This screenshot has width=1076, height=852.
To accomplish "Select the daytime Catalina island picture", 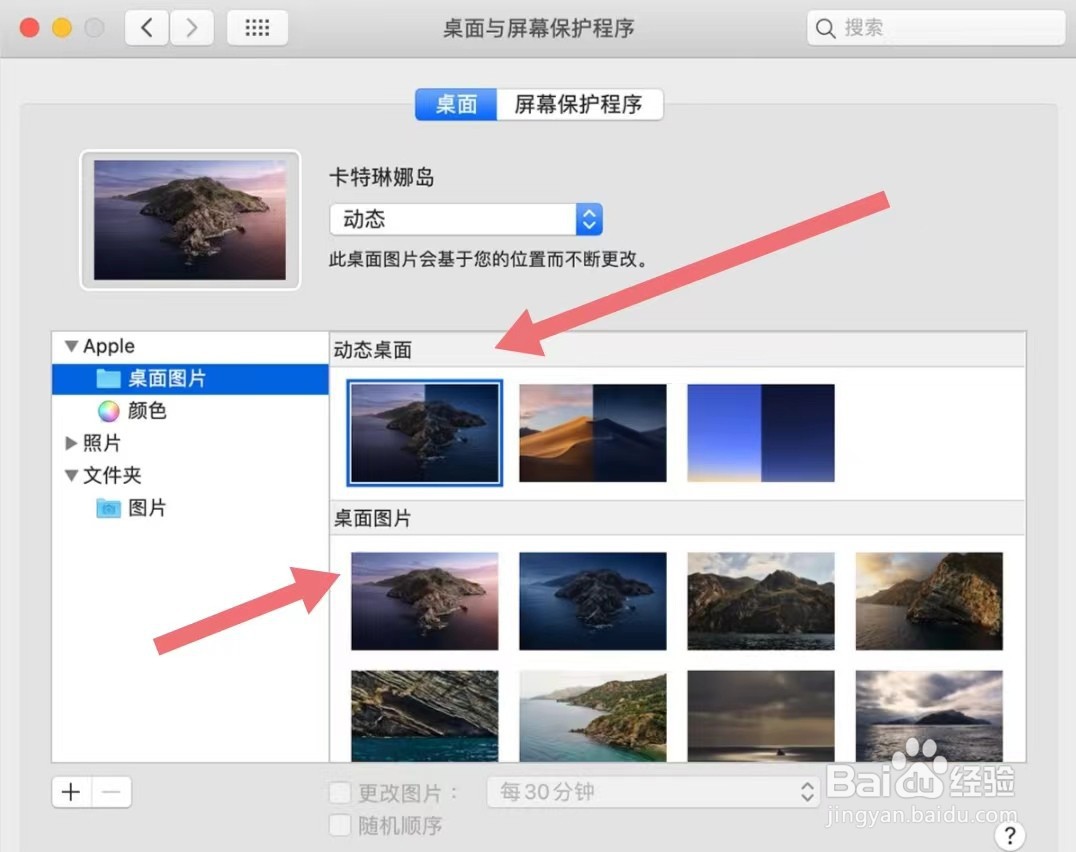I will (x=425, y=601).
